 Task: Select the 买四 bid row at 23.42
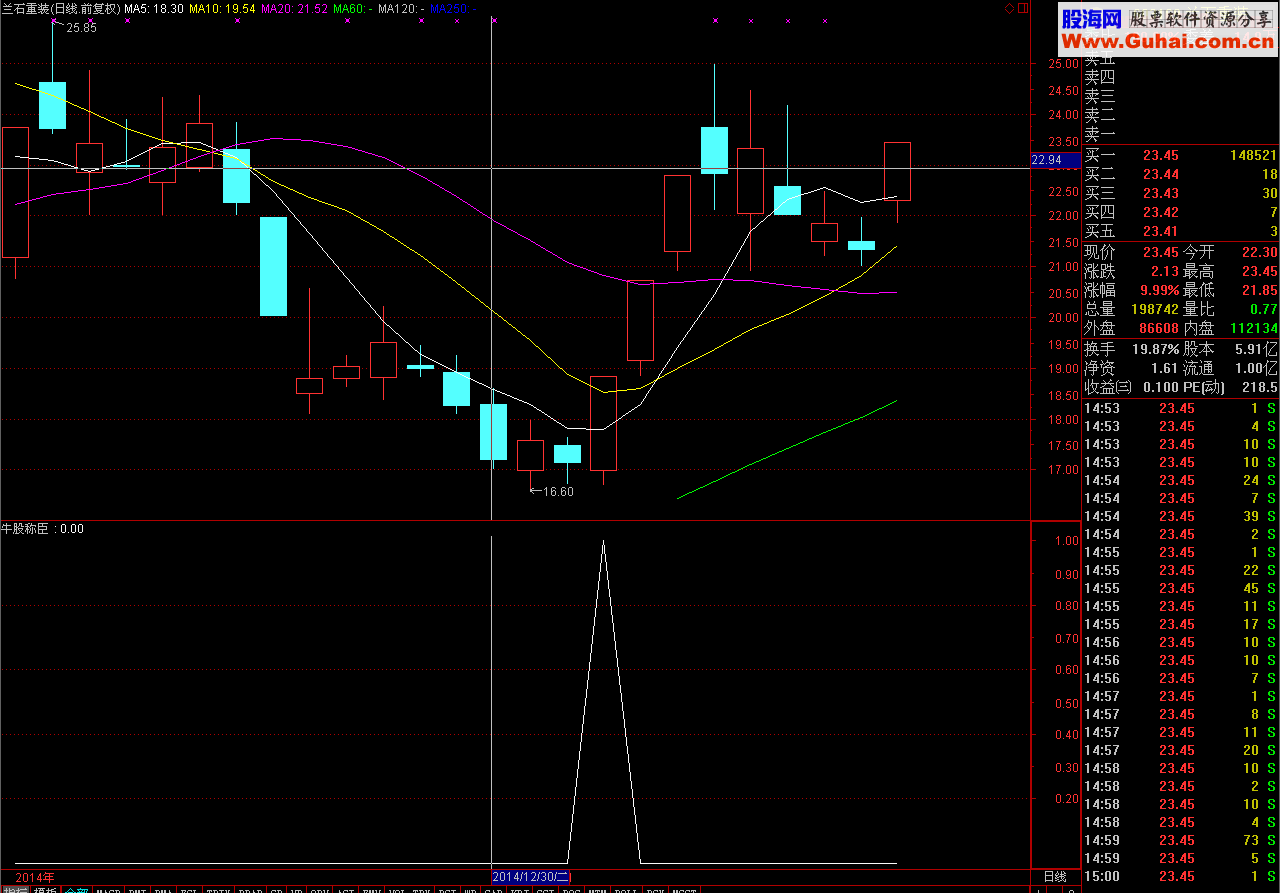point(1181,212)
